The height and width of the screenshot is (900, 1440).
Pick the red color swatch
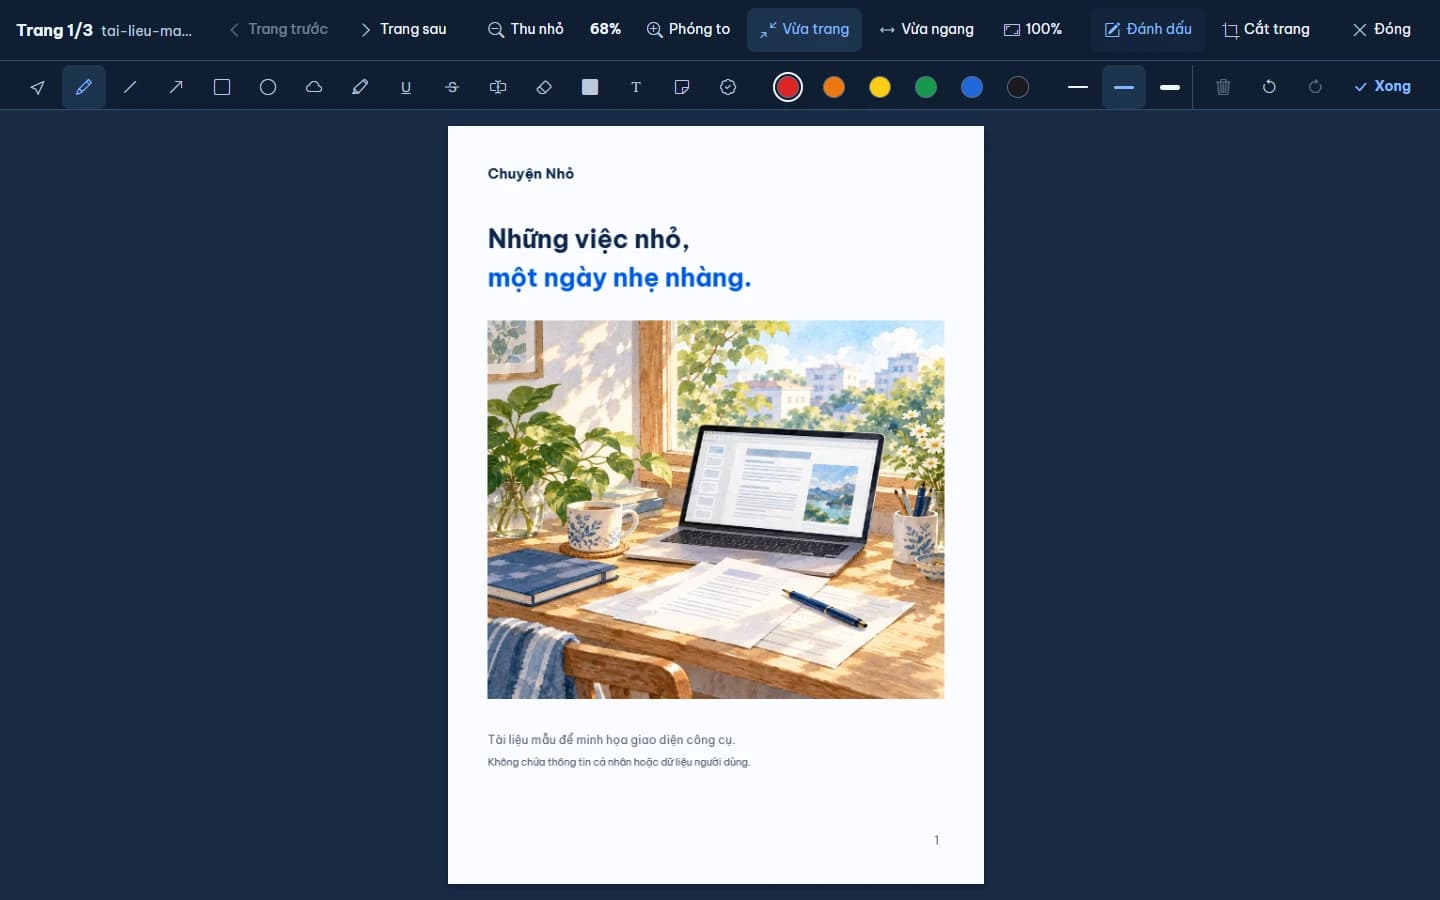788,87
